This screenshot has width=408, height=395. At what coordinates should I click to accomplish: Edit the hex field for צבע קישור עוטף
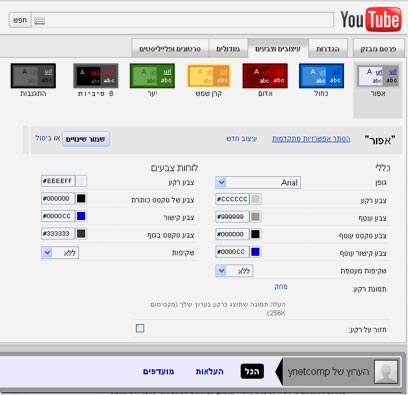tap(232, 252)
